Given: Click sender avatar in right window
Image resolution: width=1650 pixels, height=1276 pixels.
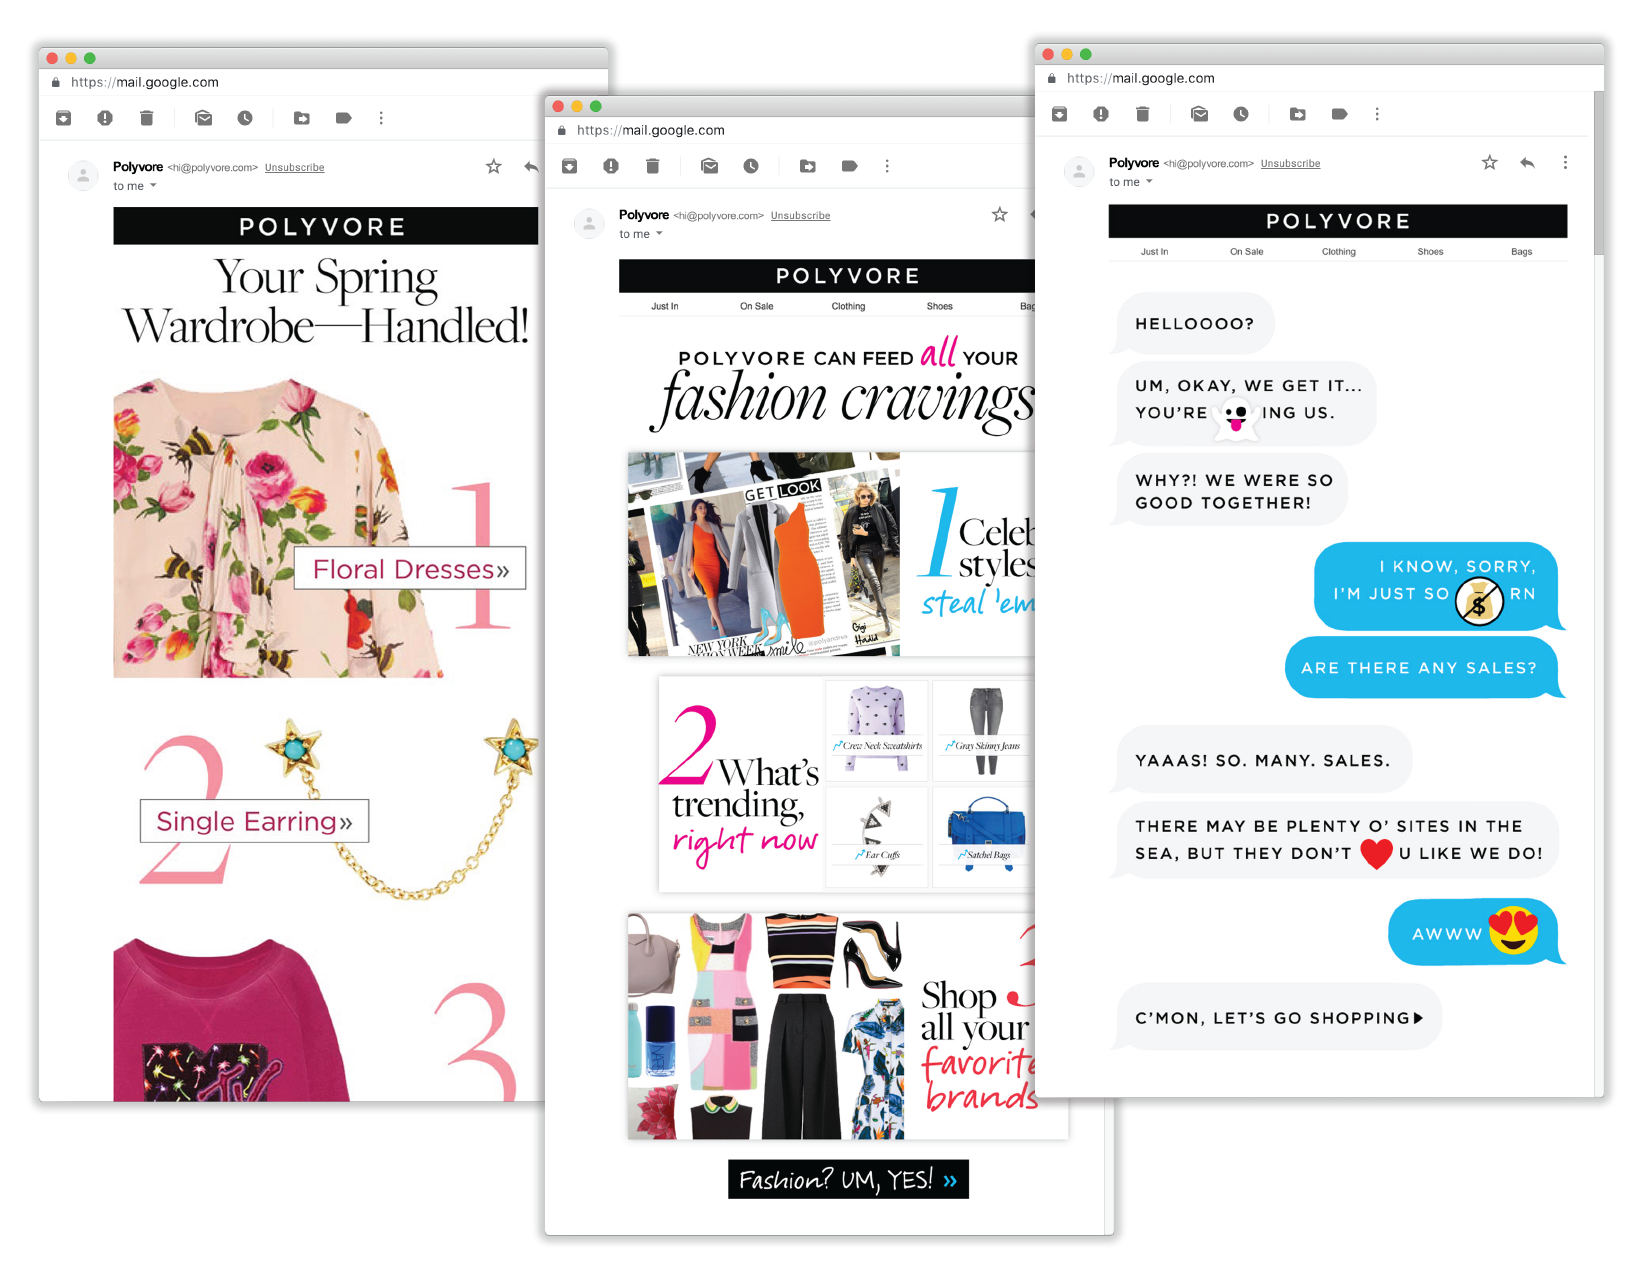Looking at the screenshot, I should 1079,172.
